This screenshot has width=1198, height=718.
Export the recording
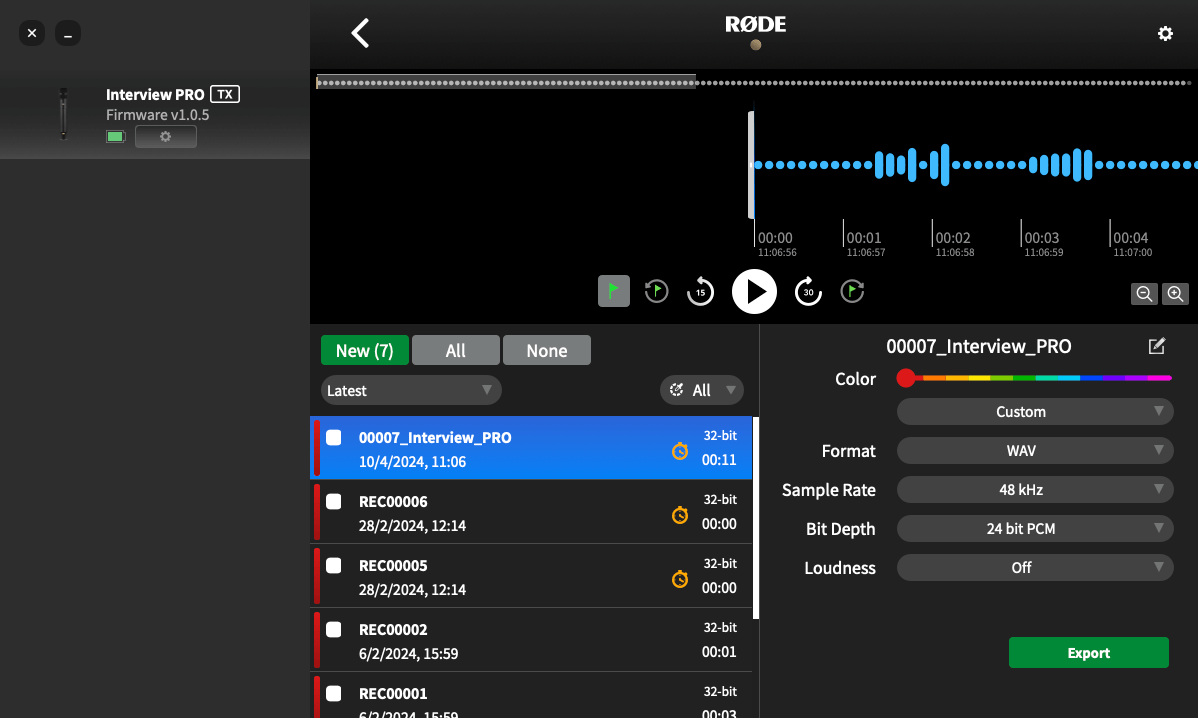(x=1089, y=653)
